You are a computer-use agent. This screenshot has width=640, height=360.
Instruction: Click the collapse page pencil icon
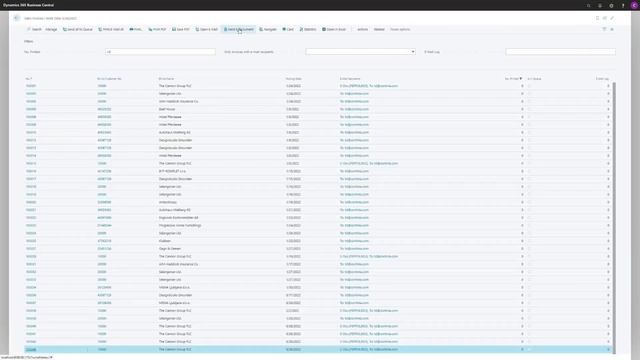click(612, 18)
